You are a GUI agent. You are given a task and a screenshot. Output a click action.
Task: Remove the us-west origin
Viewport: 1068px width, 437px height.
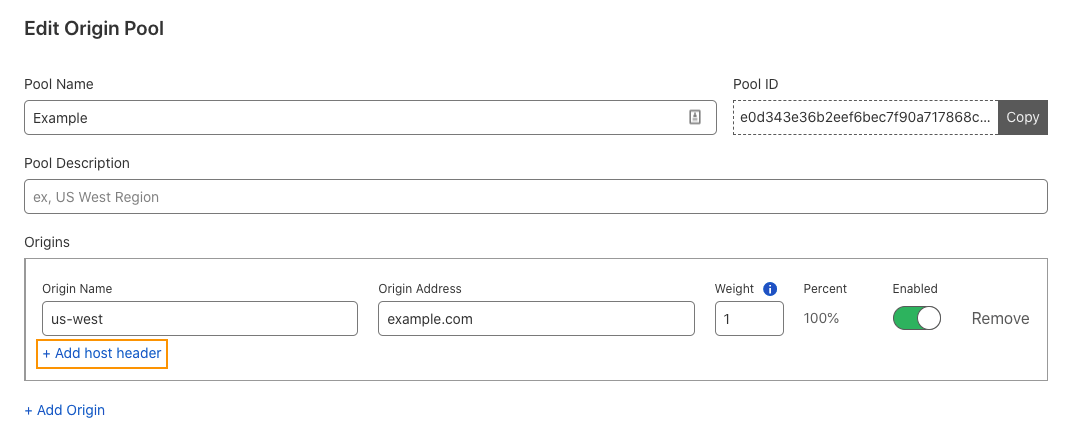[x=1000, y=318]
